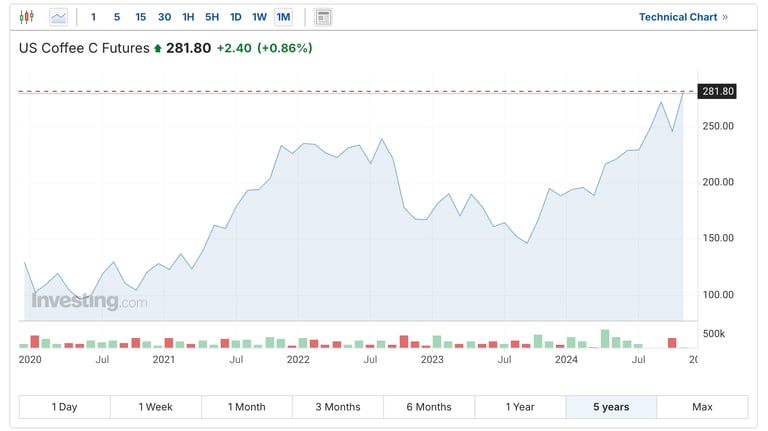768x431 pixels.
Task: Switch to candlestick chart type
Action: point(27,17)
